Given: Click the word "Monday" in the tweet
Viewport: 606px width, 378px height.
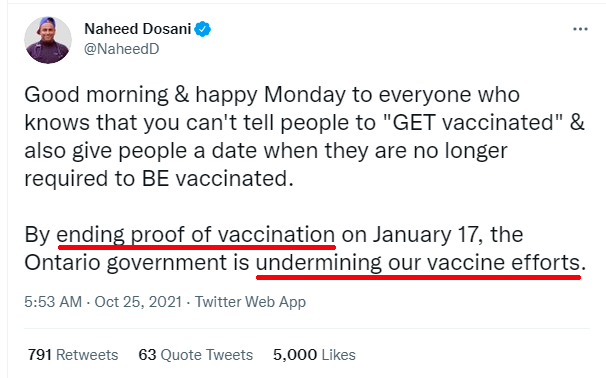Looking at the screenshot, I should [x=305, y=95].
